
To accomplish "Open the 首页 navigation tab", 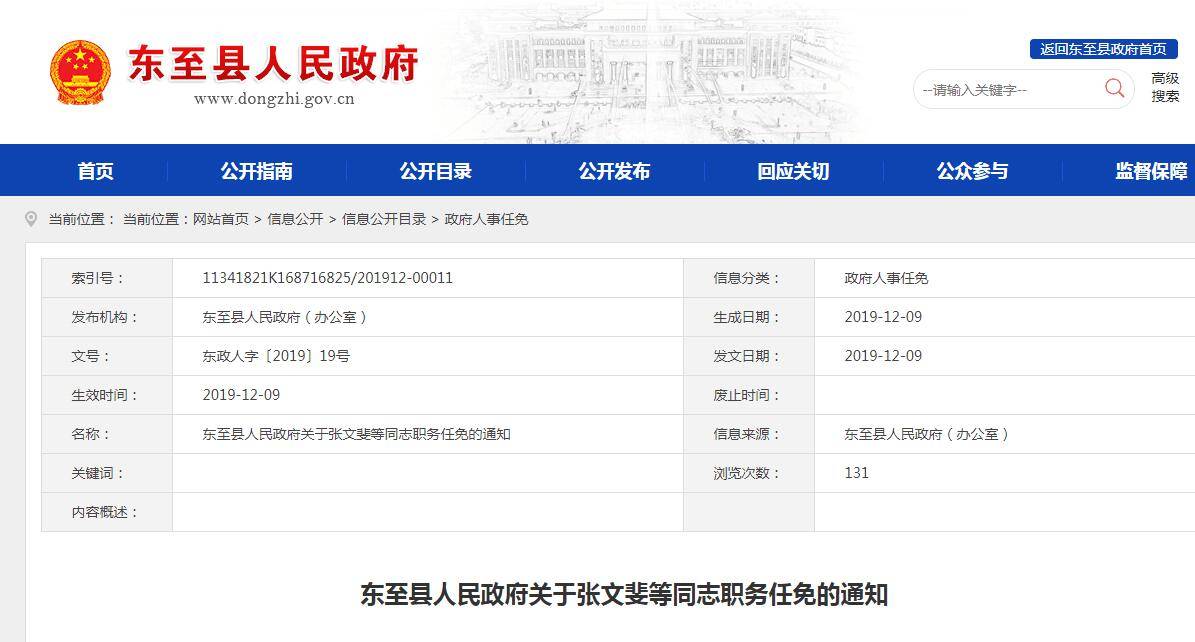I will point(95,171).
